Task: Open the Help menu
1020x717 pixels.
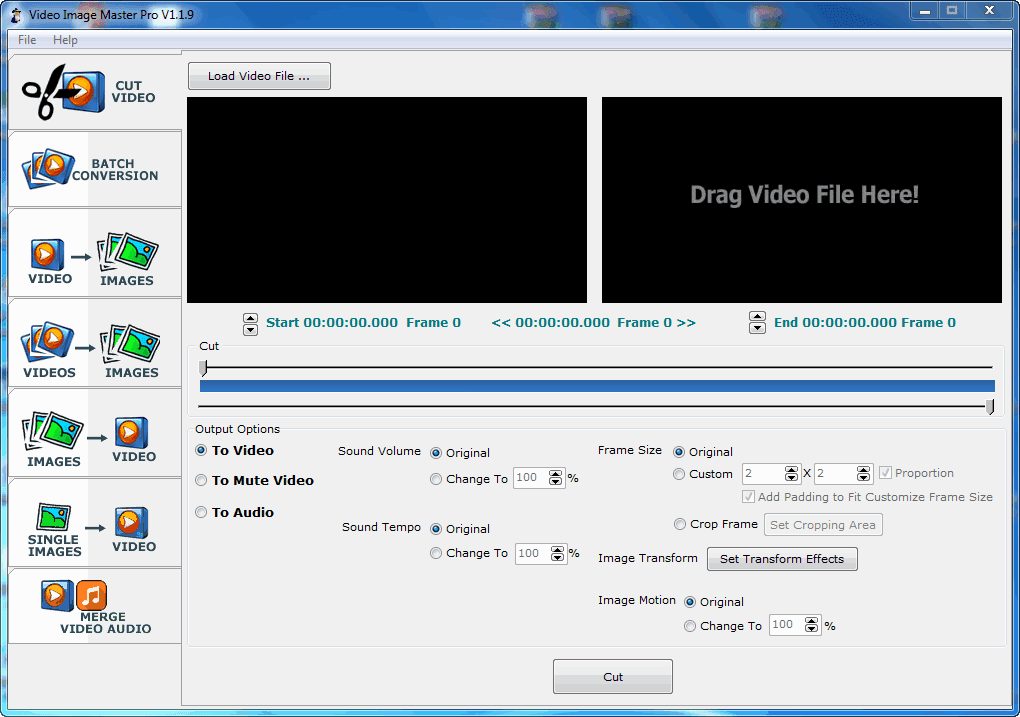Action: coord(65,40)
